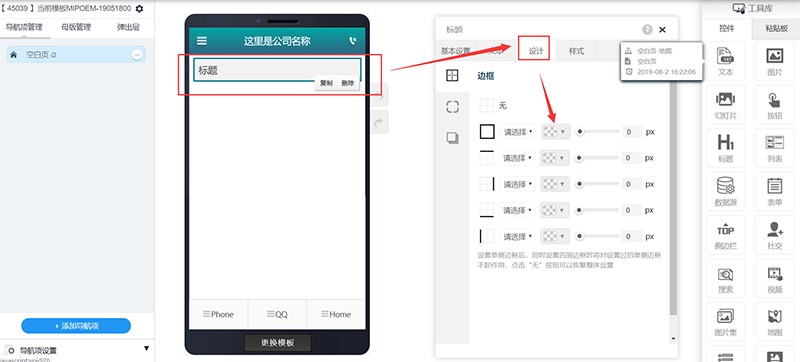
Task: Open color picker for right border
Action: pyautogui.click(x=555, y=184)
